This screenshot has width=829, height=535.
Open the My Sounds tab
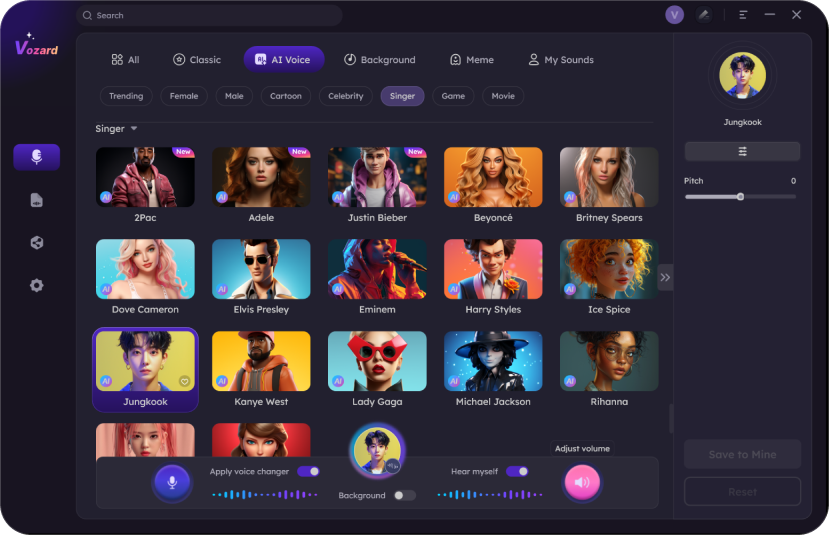point(560,60)
